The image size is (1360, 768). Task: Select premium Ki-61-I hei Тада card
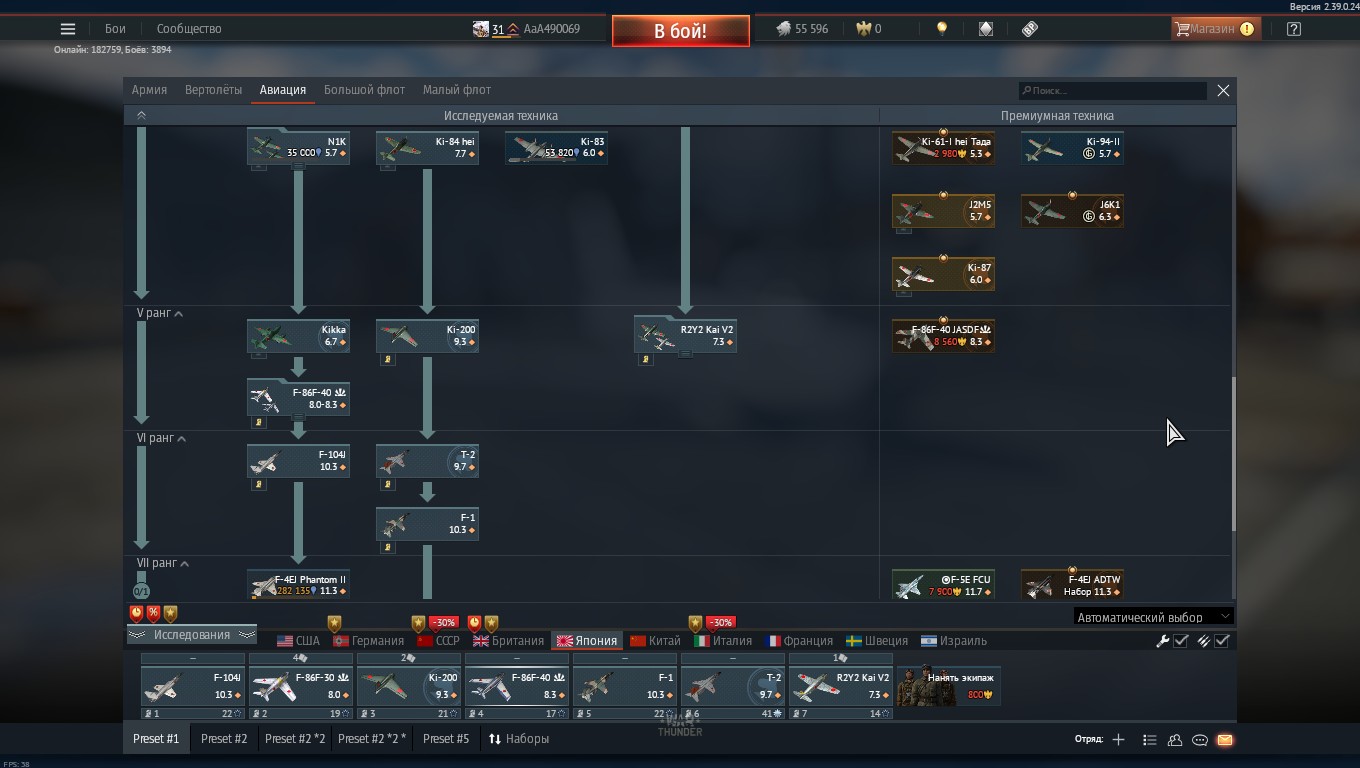point(943,148)
